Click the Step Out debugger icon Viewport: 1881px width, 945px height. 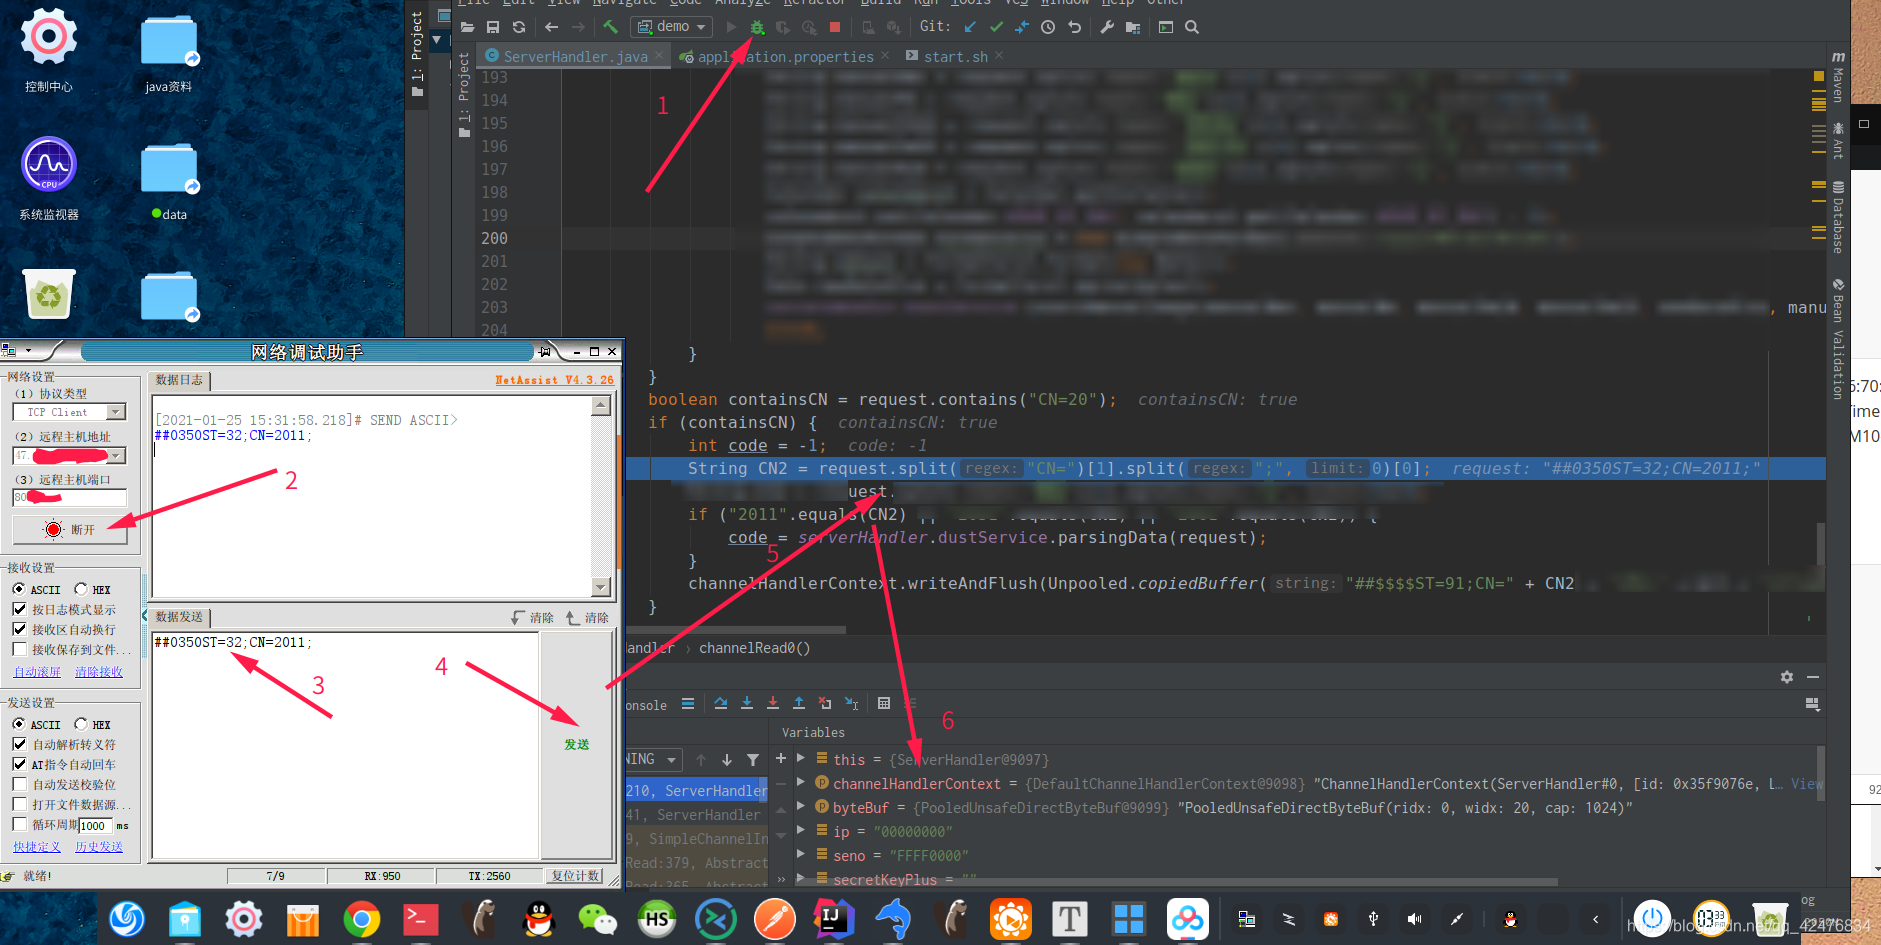coord(799,704)
